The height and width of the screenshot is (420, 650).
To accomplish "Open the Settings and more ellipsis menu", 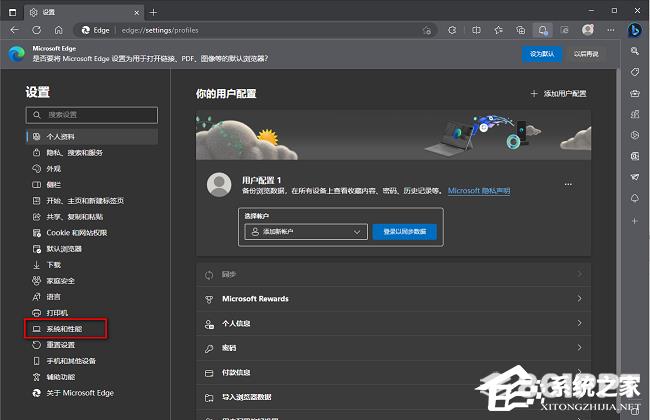I will coord(611,30).
